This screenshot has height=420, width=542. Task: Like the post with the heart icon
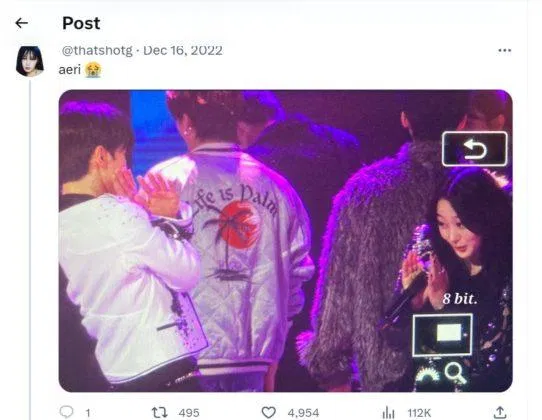tap(268, 412)
